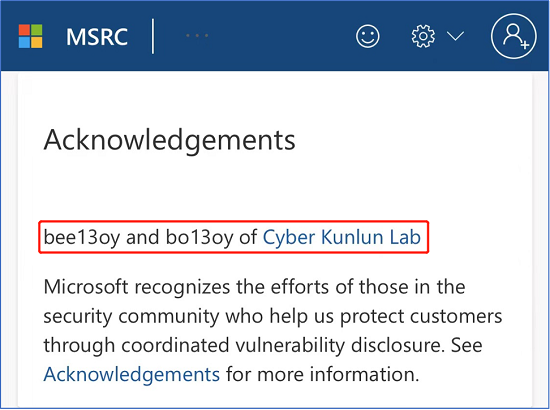Click the word 'of' before Cyber Kunlun

pos(248,237)
